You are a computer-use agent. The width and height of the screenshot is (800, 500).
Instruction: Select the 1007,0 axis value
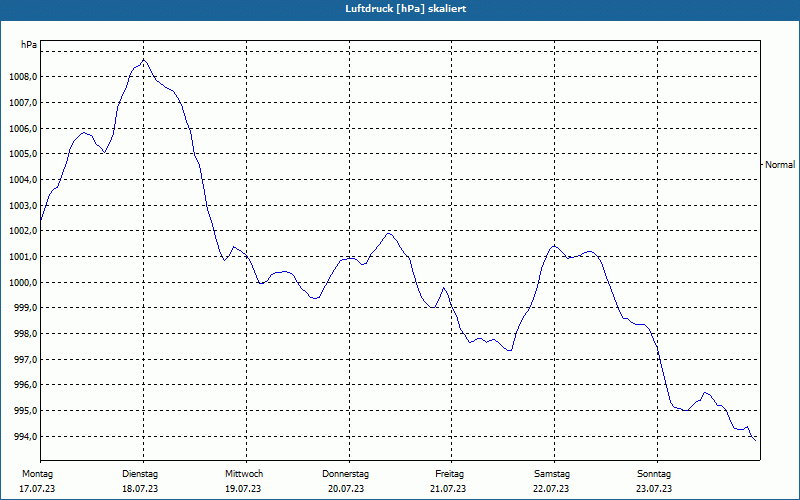22,103
